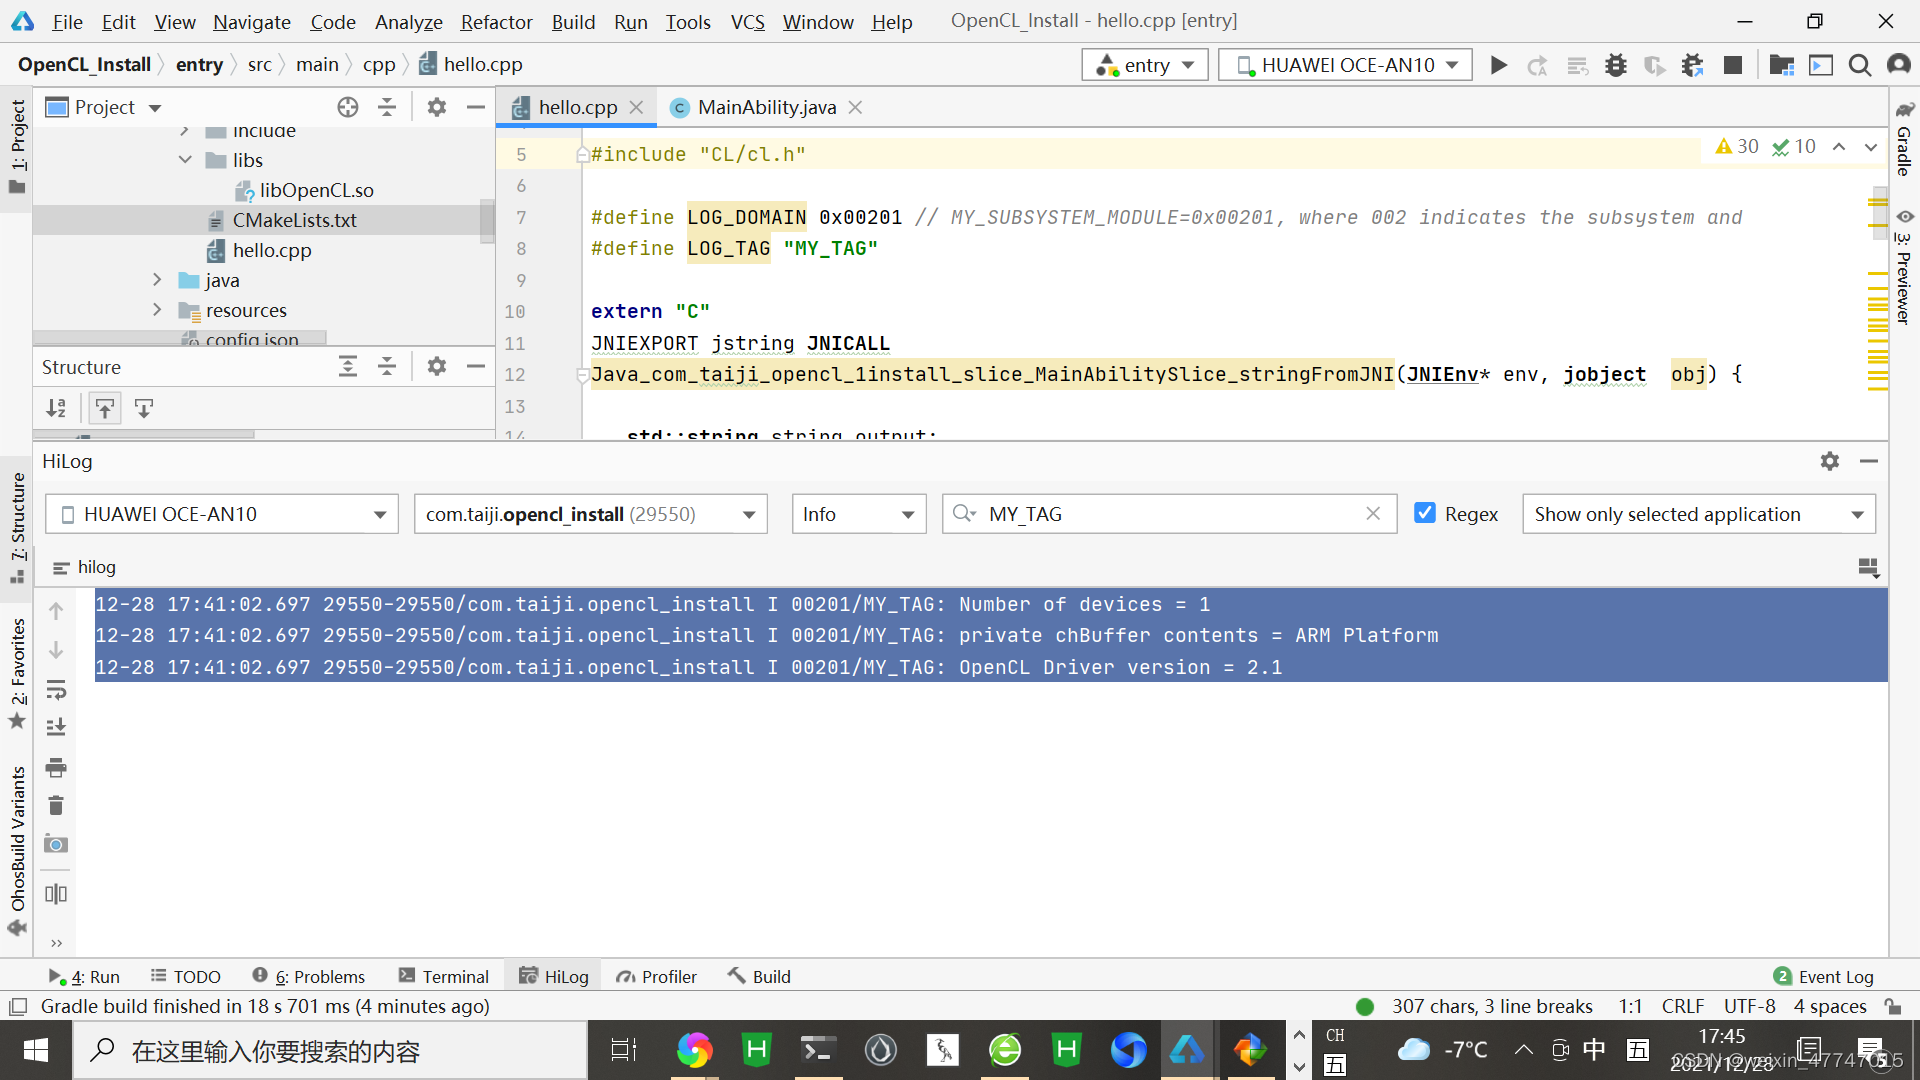
Task: Open search everywhere magnifier
Action: pos(1860,65)
